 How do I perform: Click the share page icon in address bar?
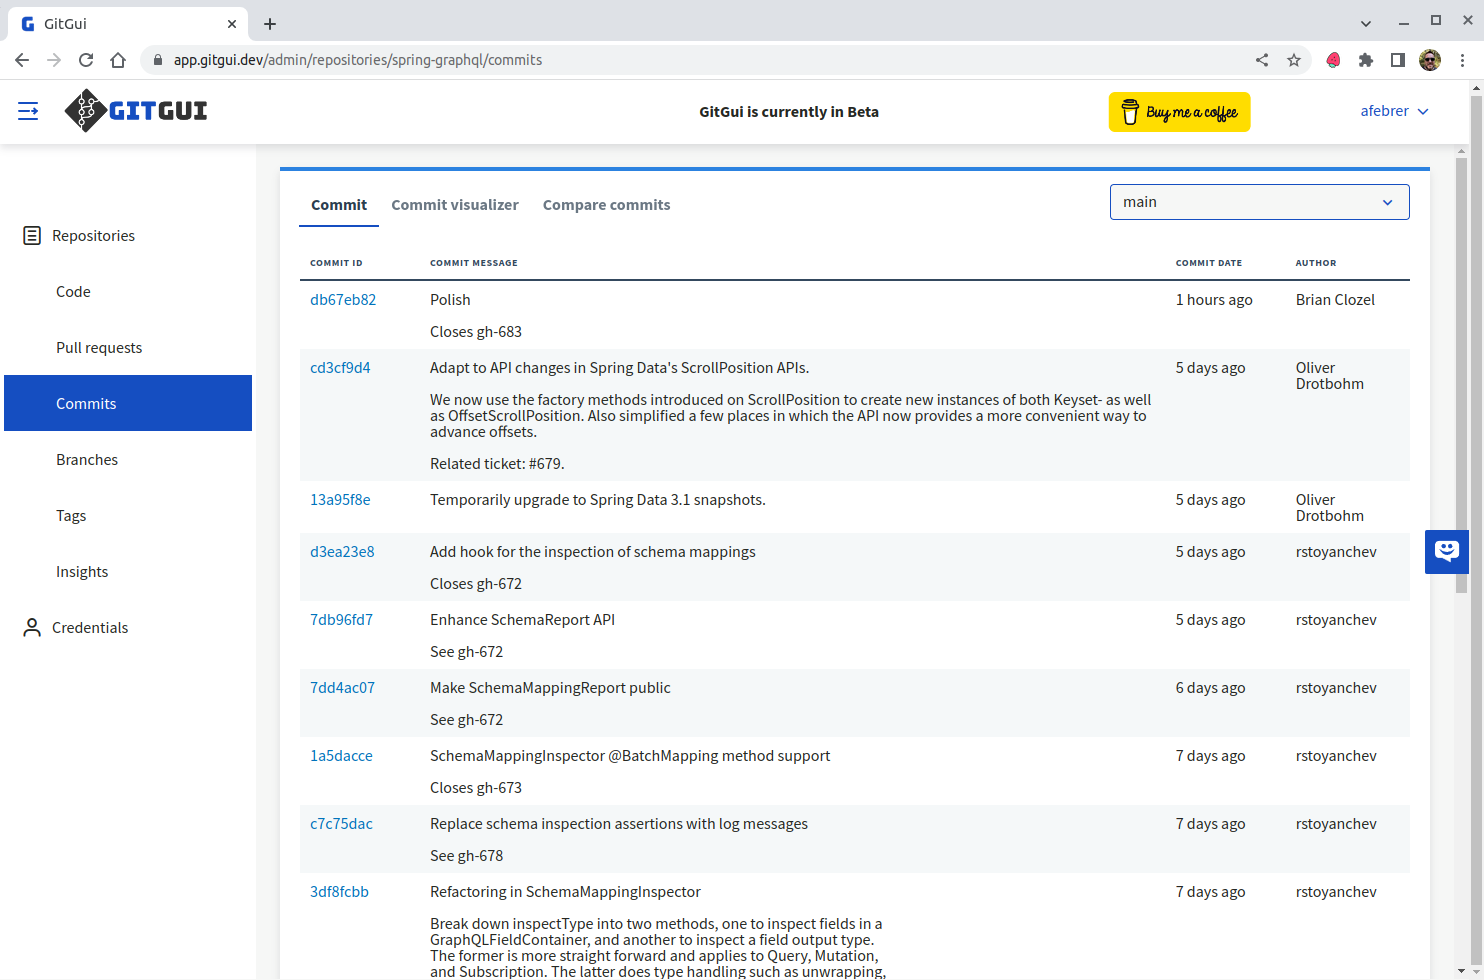(1262, 60)
